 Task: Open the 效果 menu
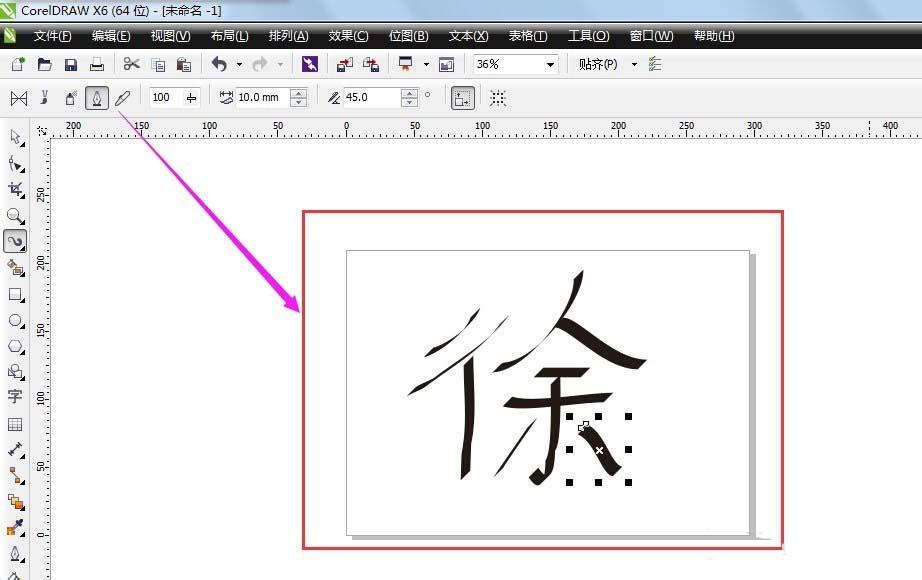[x=347, y=36]
